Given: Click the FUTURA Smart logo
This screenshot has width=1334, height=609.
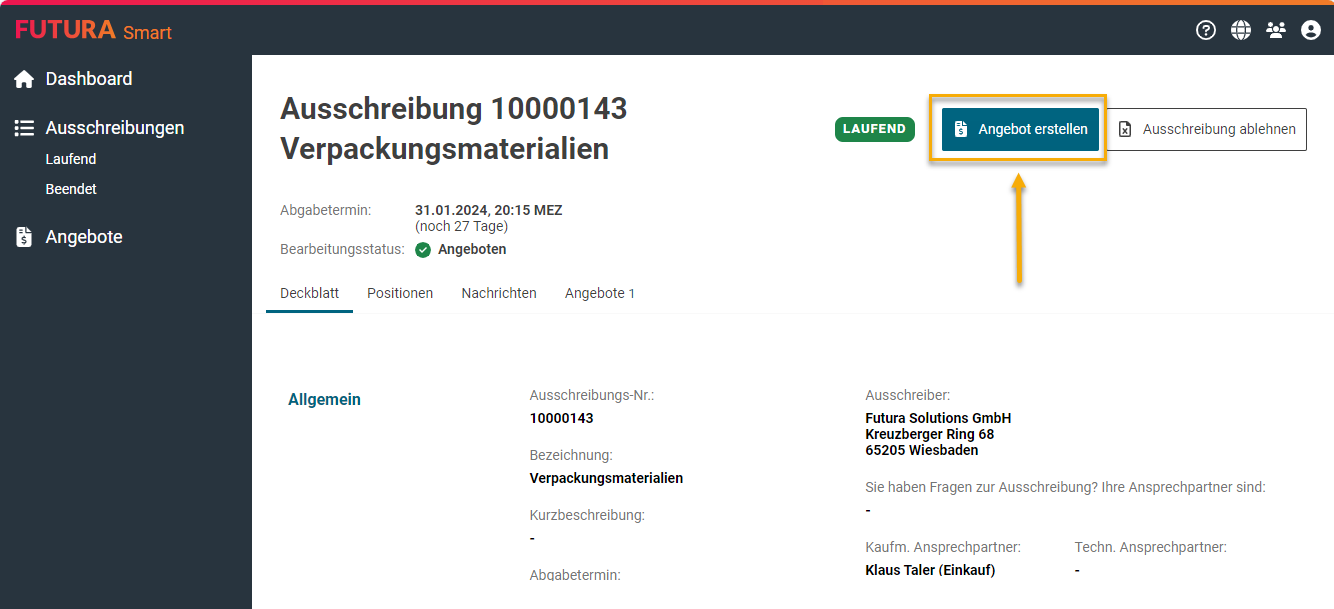Looking at the screenshot, I should [93, 30].
